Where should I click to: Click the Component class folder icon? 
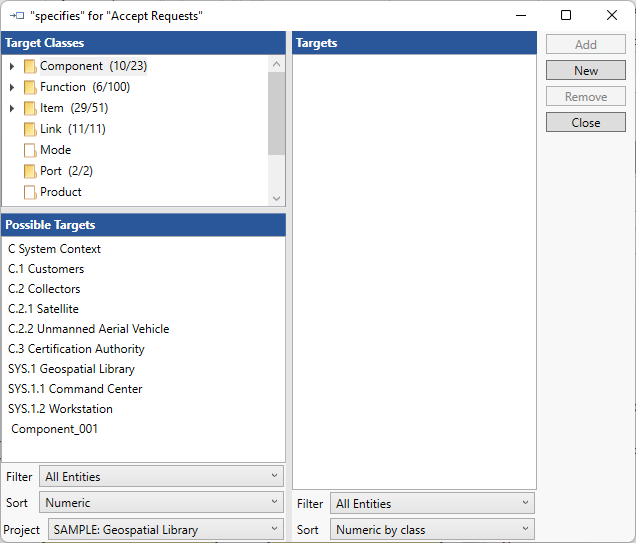coord(30,66)
